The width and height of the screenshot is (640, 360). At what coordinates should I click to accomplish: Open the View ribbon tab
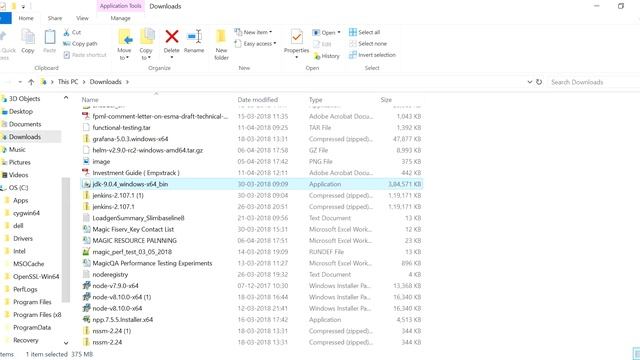click(x=82, y=18)
